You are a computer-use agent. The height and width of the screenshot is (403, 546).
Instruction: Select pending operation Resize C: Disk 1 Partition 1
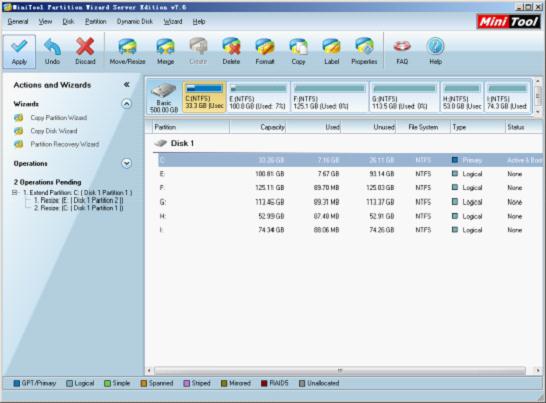click(x=79, y=208)
